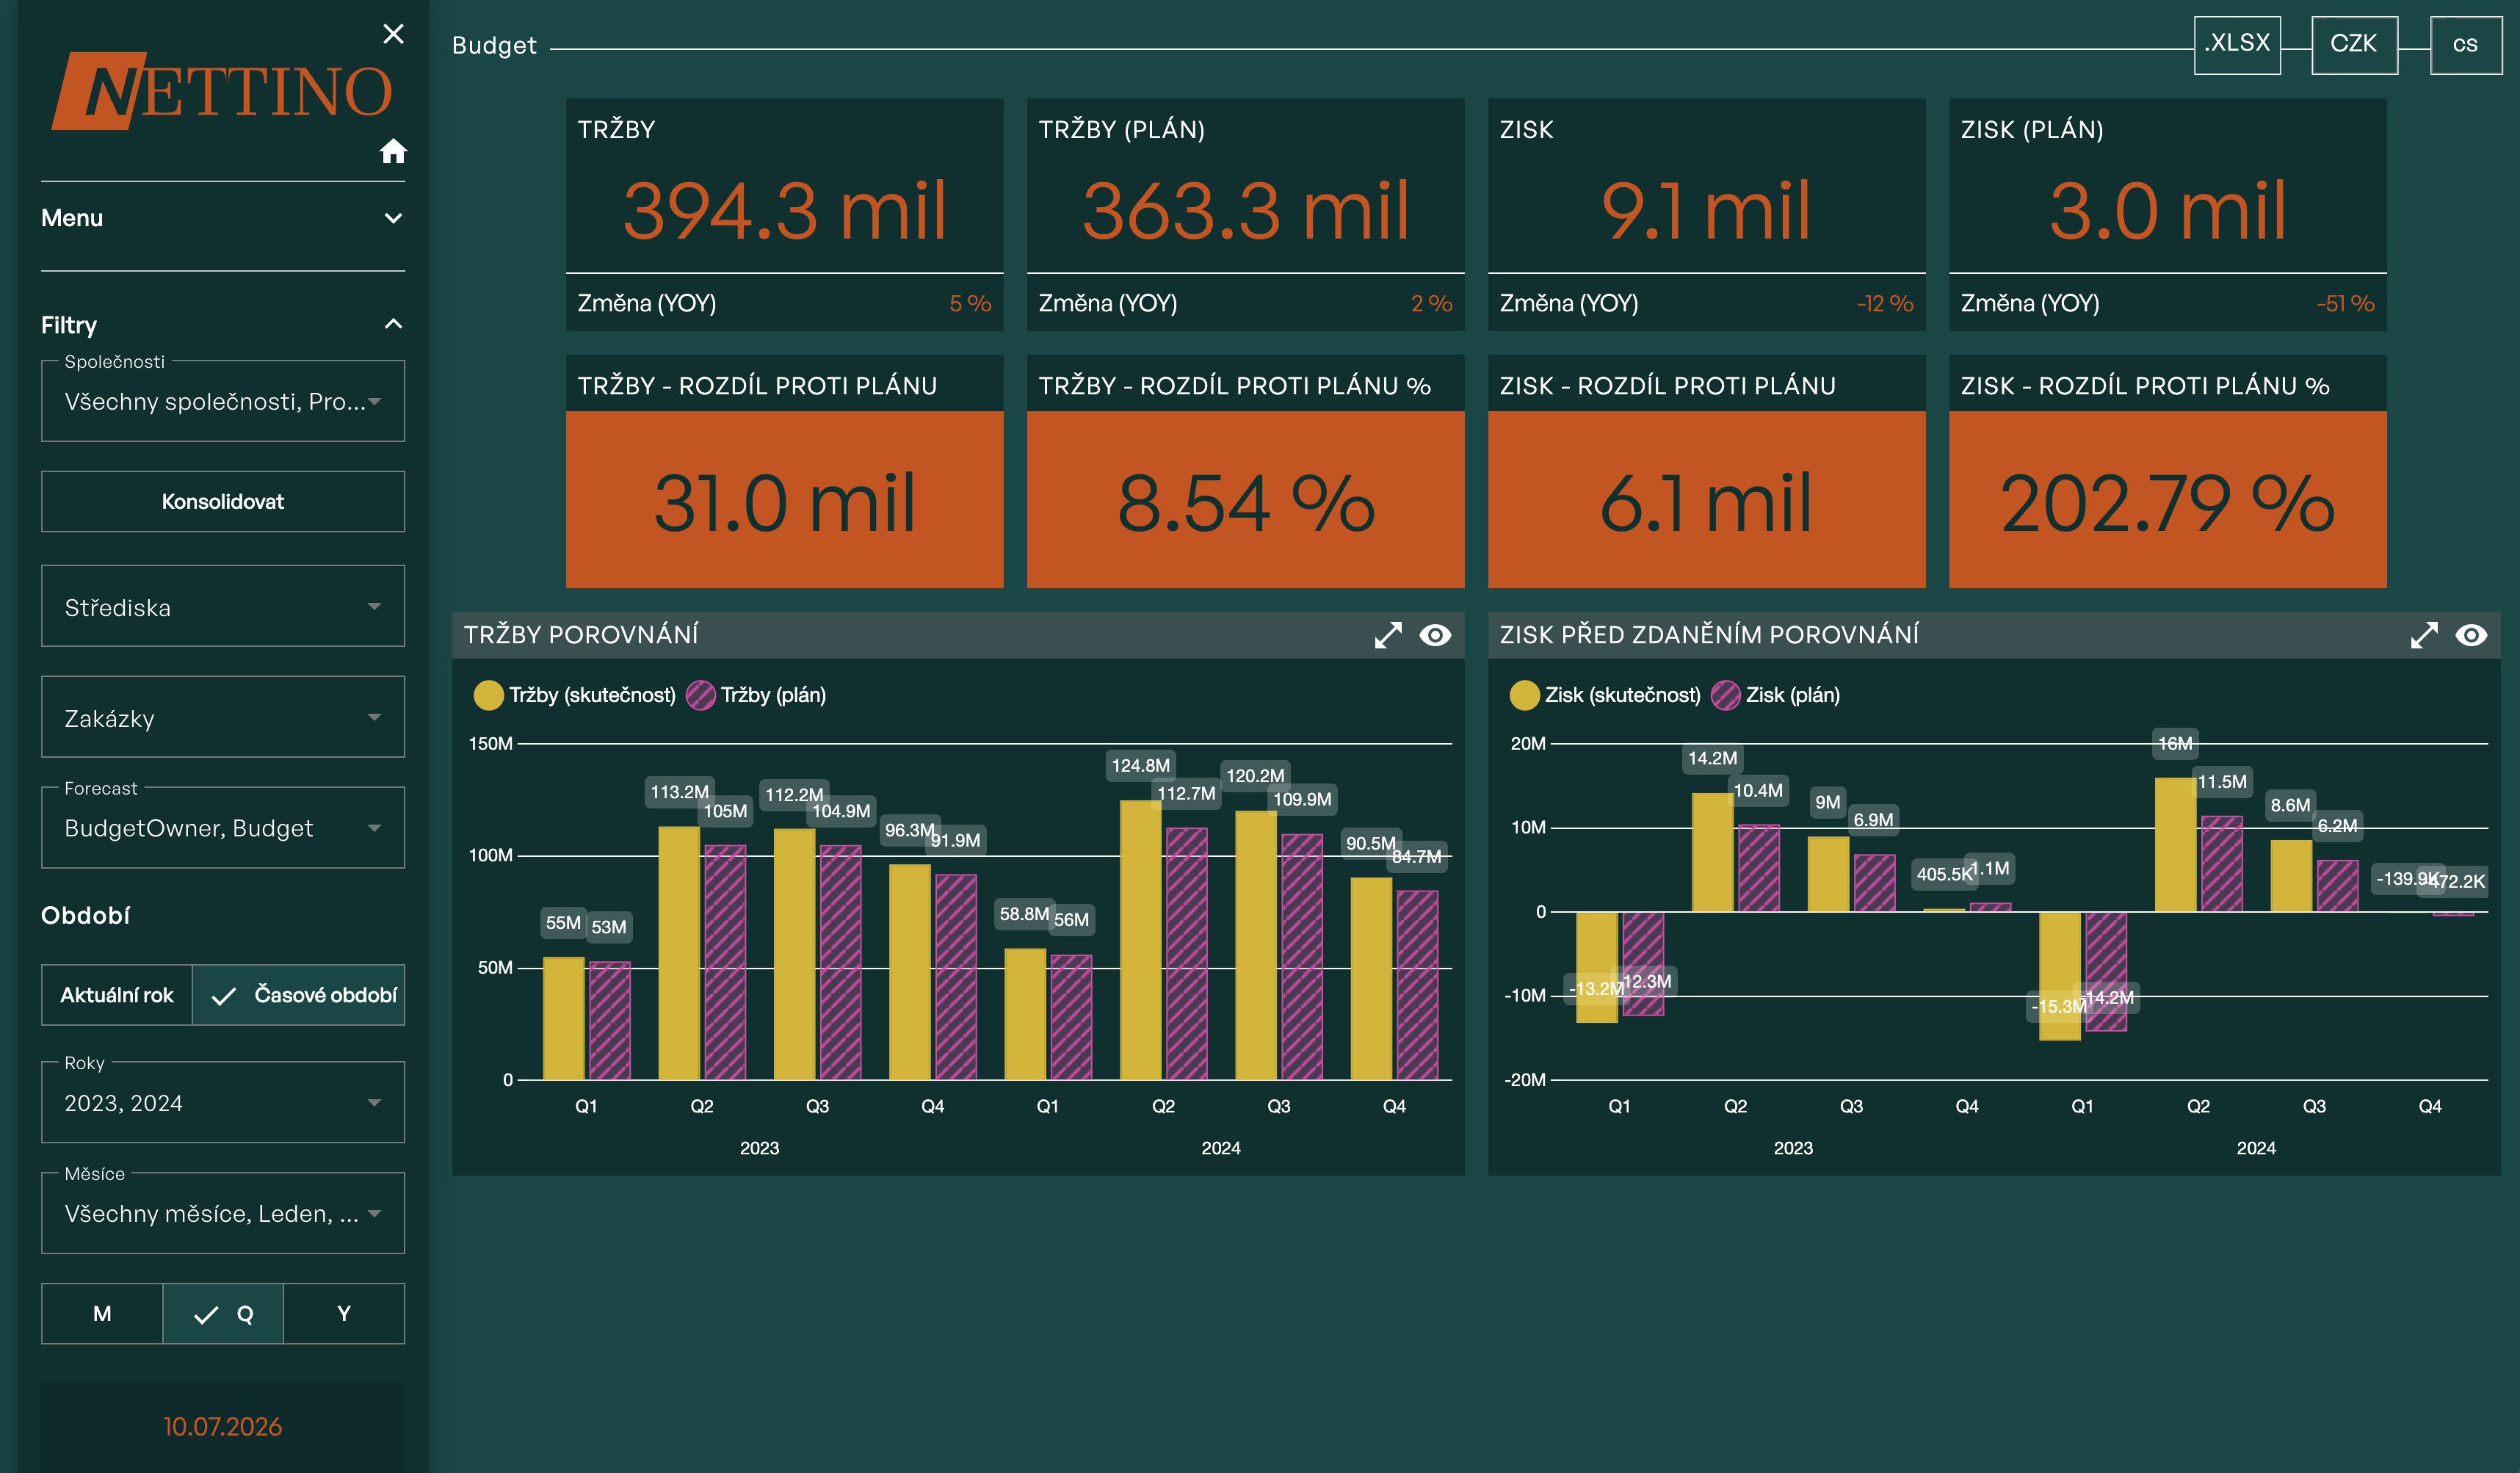Click the Budget page title

coord(494,46)
